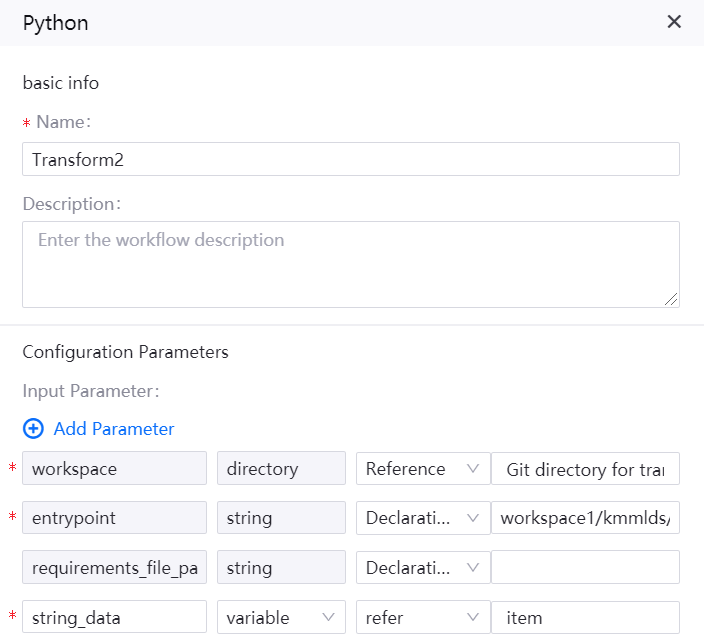Click the Git directory value field
704x644 pixels.
pyautogui.click(x=586, y=469)
